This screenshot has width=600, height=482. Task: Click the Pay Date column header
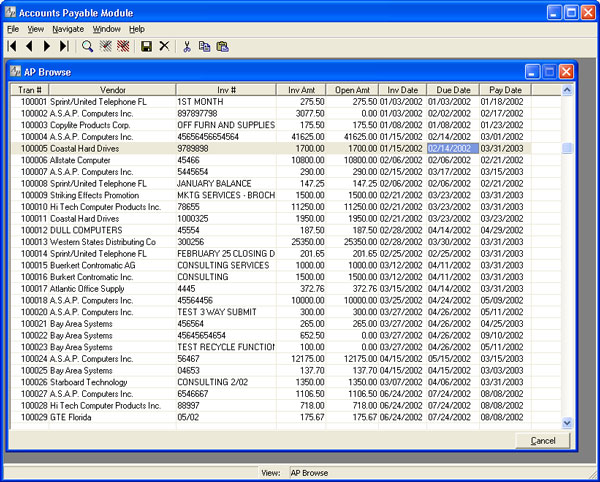click(505, 90)
